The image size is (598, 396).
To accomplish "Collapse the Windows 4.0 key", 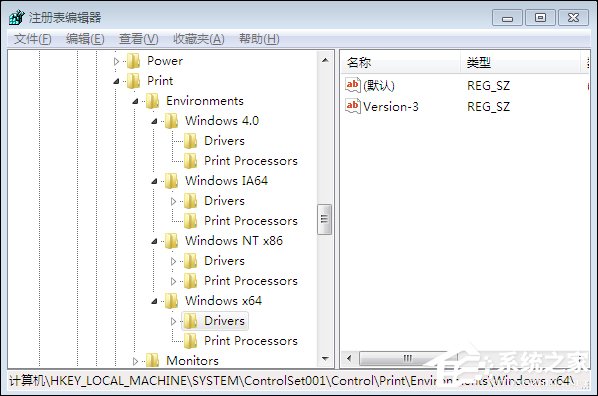I will 154,121.
